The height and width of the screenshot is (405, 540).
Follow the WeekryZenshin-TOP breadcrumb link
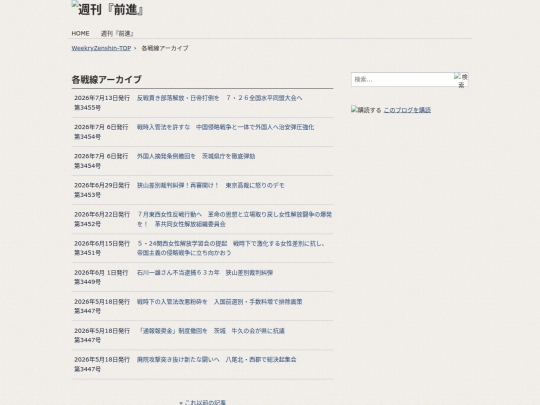click(101, 48)
